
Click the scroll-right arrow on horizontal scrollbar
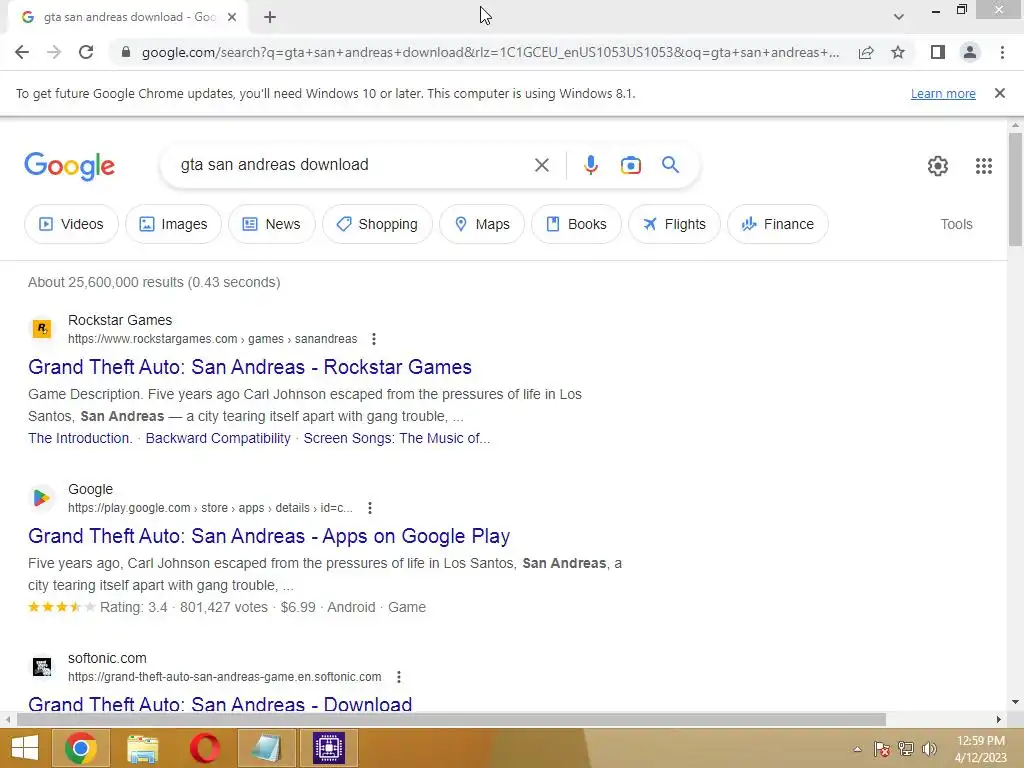click(999, 720)
